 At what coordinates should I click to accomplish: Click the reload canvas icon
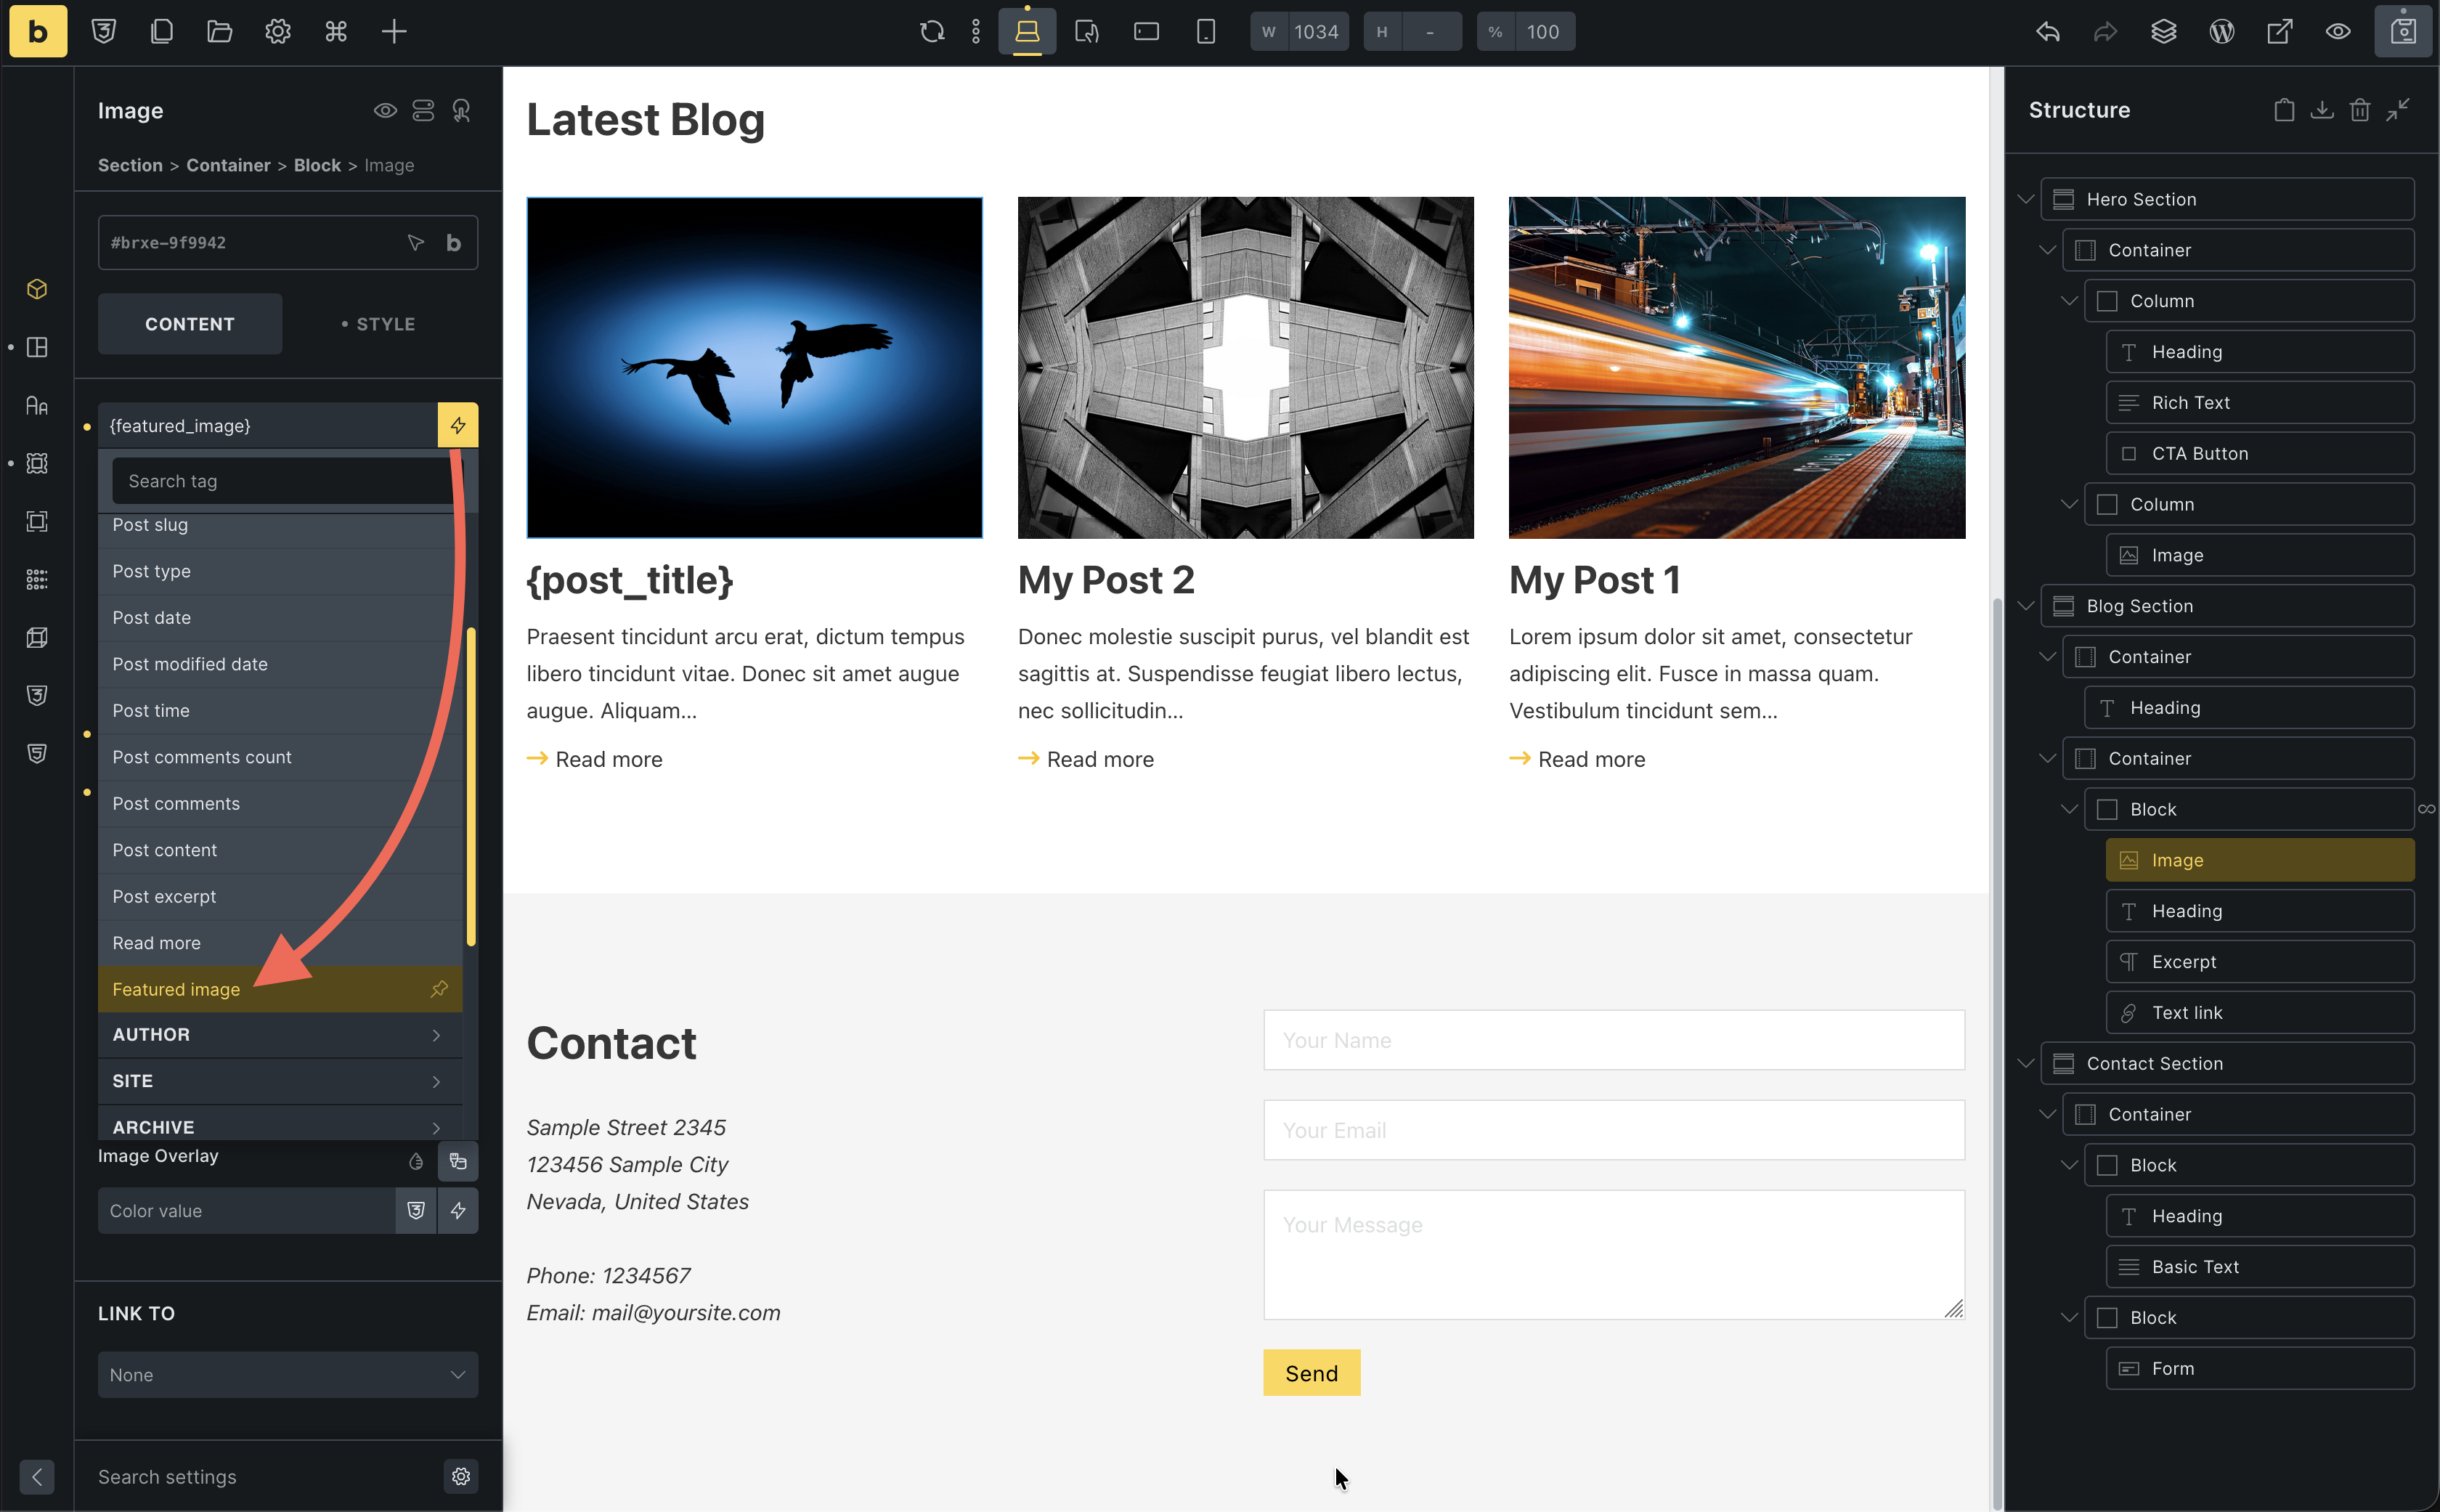931,32
